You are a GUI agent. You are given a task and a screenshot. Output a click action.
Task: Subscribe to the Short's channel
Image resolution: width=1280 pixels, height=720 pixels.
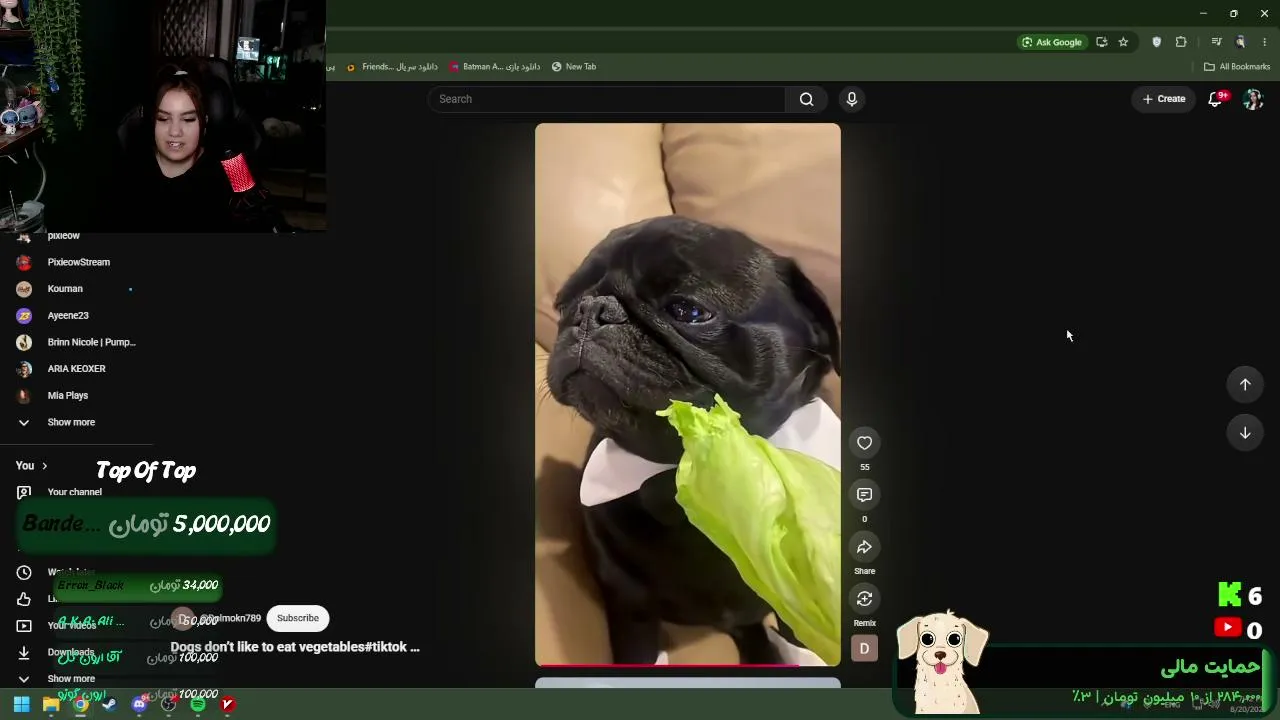[x=298, y=618]
